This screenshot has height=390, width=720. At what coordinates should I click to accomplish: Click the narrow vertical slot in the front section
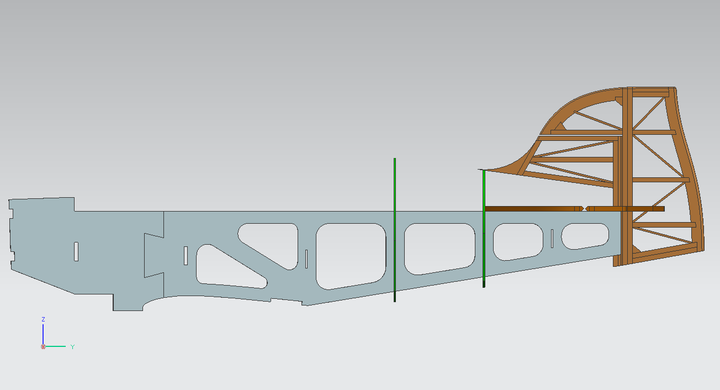(x=76, y=251)
